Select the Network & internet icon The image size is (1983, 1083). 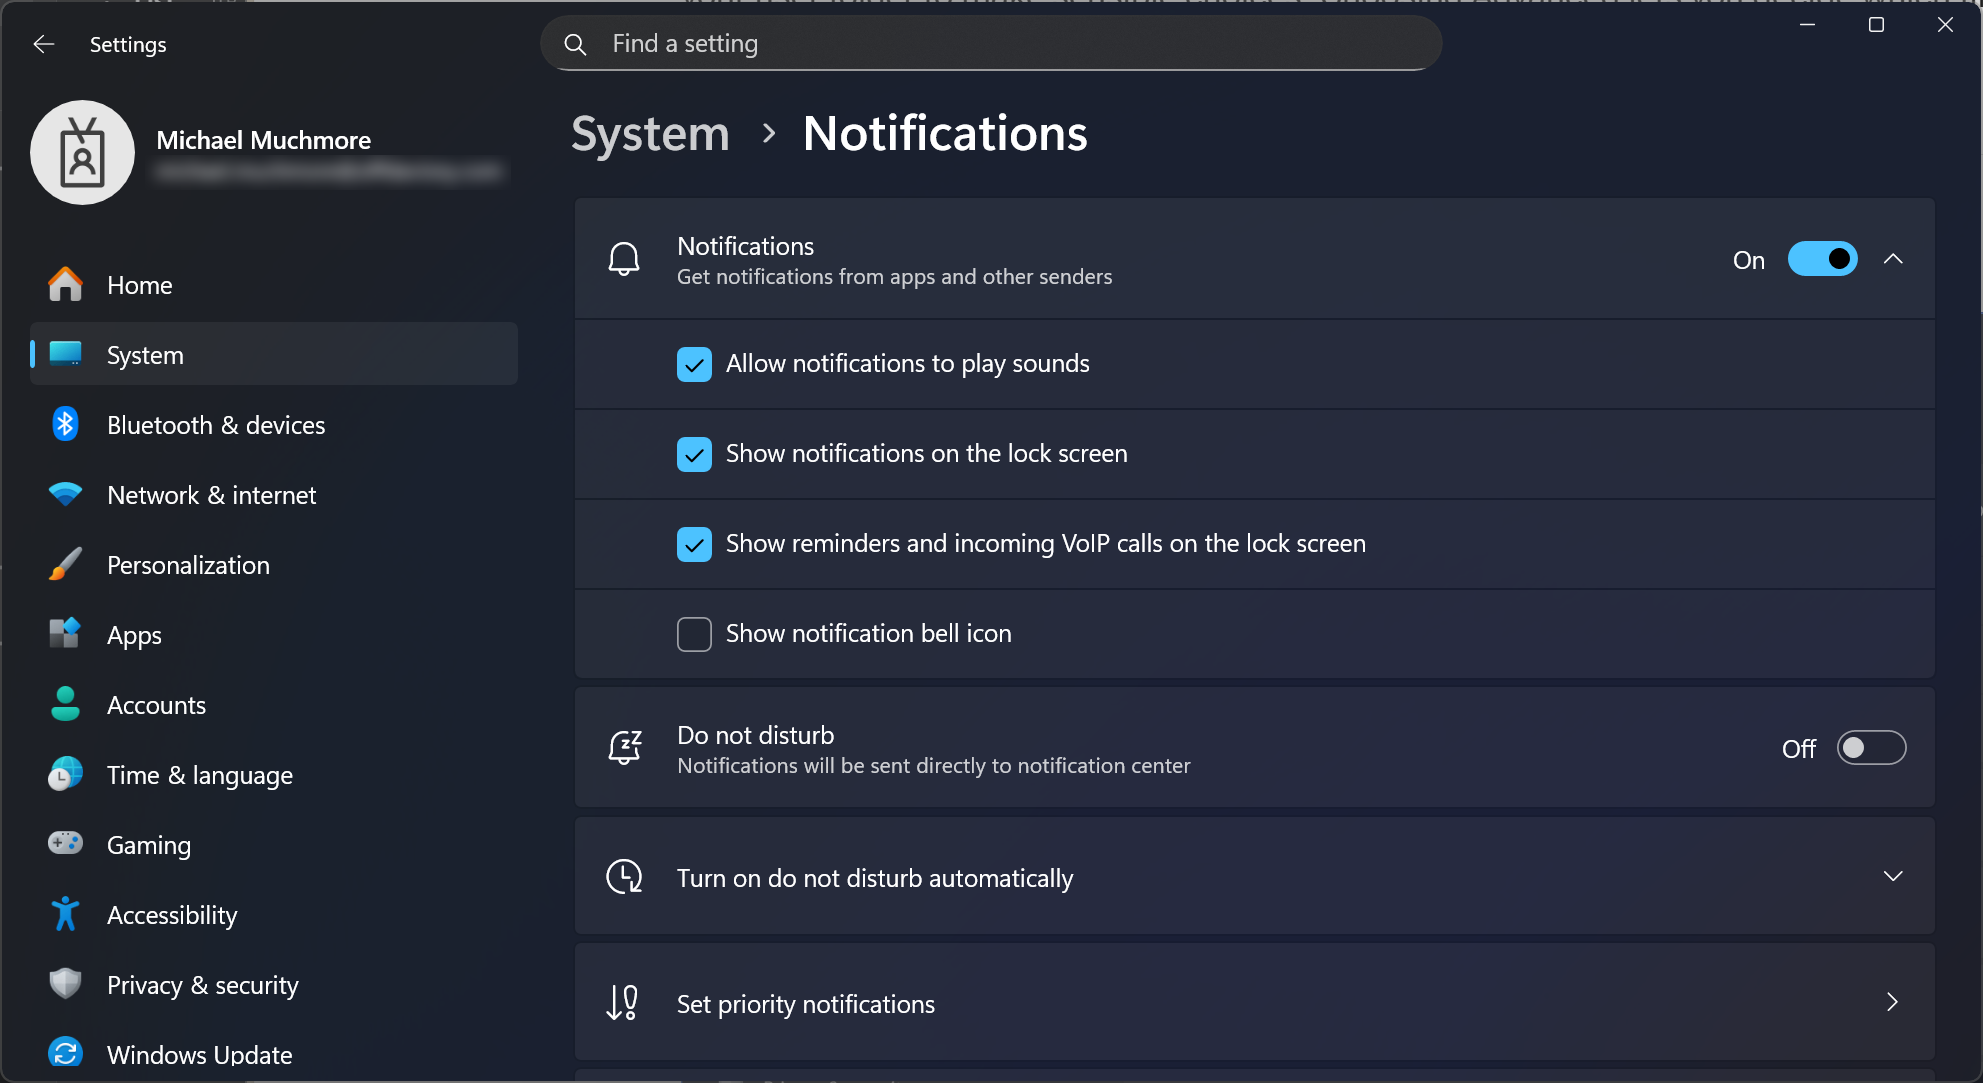point(65,494)
